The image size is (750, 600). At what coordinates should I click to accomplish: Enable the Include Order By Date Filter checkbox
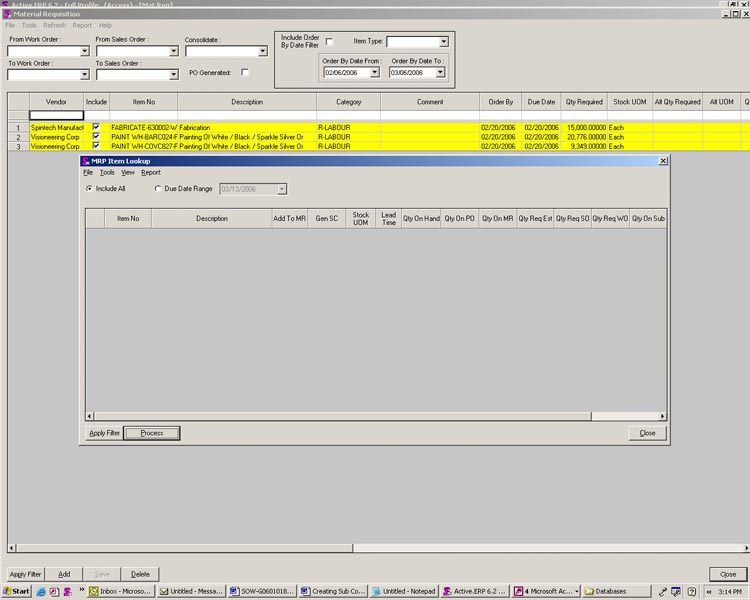[x=330, y=41]
